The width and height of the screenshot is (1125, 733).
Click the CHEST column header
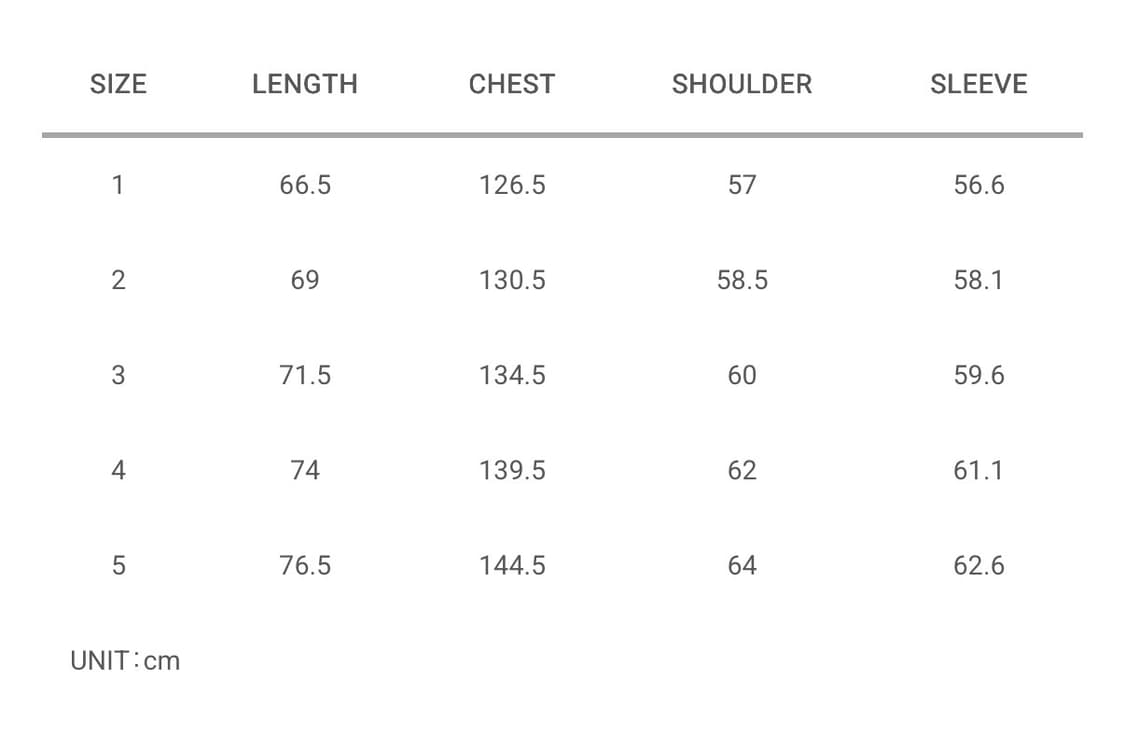512,84
